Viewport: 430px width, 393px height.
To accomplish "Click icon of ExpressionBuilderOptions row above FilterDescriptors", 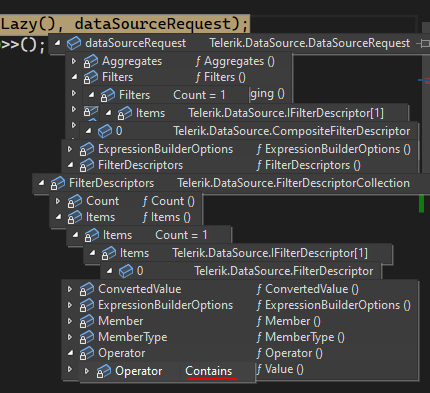I will coord(87,149).
